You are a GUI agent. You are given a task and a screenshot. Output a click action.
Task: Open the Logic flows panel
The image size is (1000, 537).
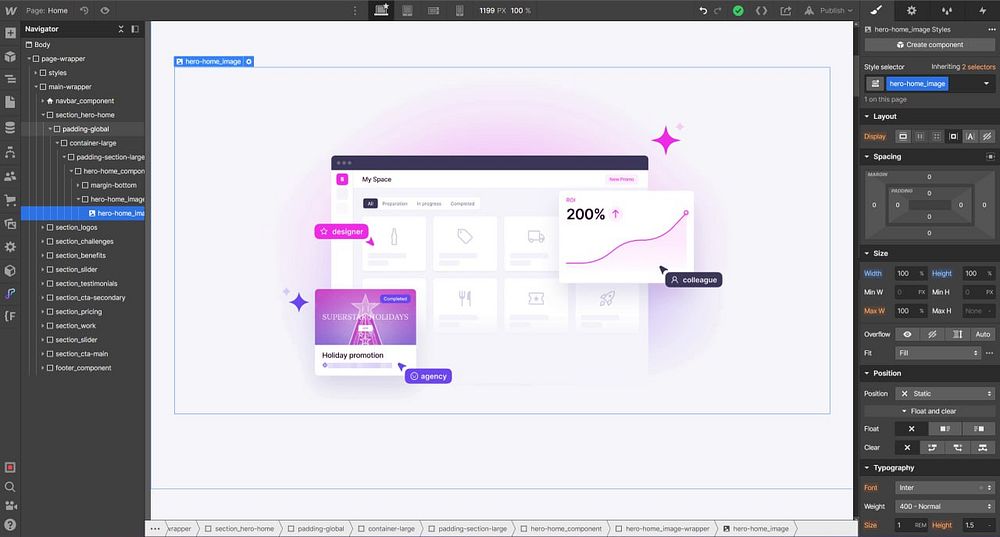(x=10, y=152)
